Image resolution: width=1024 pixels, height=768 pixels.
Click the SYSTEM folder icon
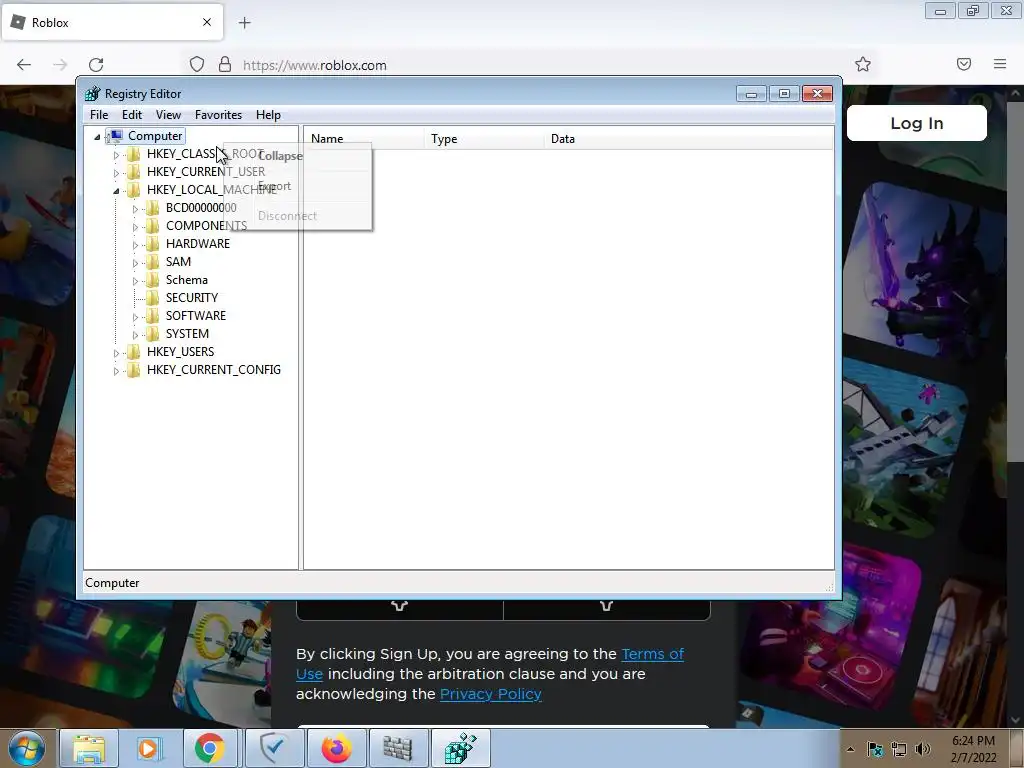point(152,334)
